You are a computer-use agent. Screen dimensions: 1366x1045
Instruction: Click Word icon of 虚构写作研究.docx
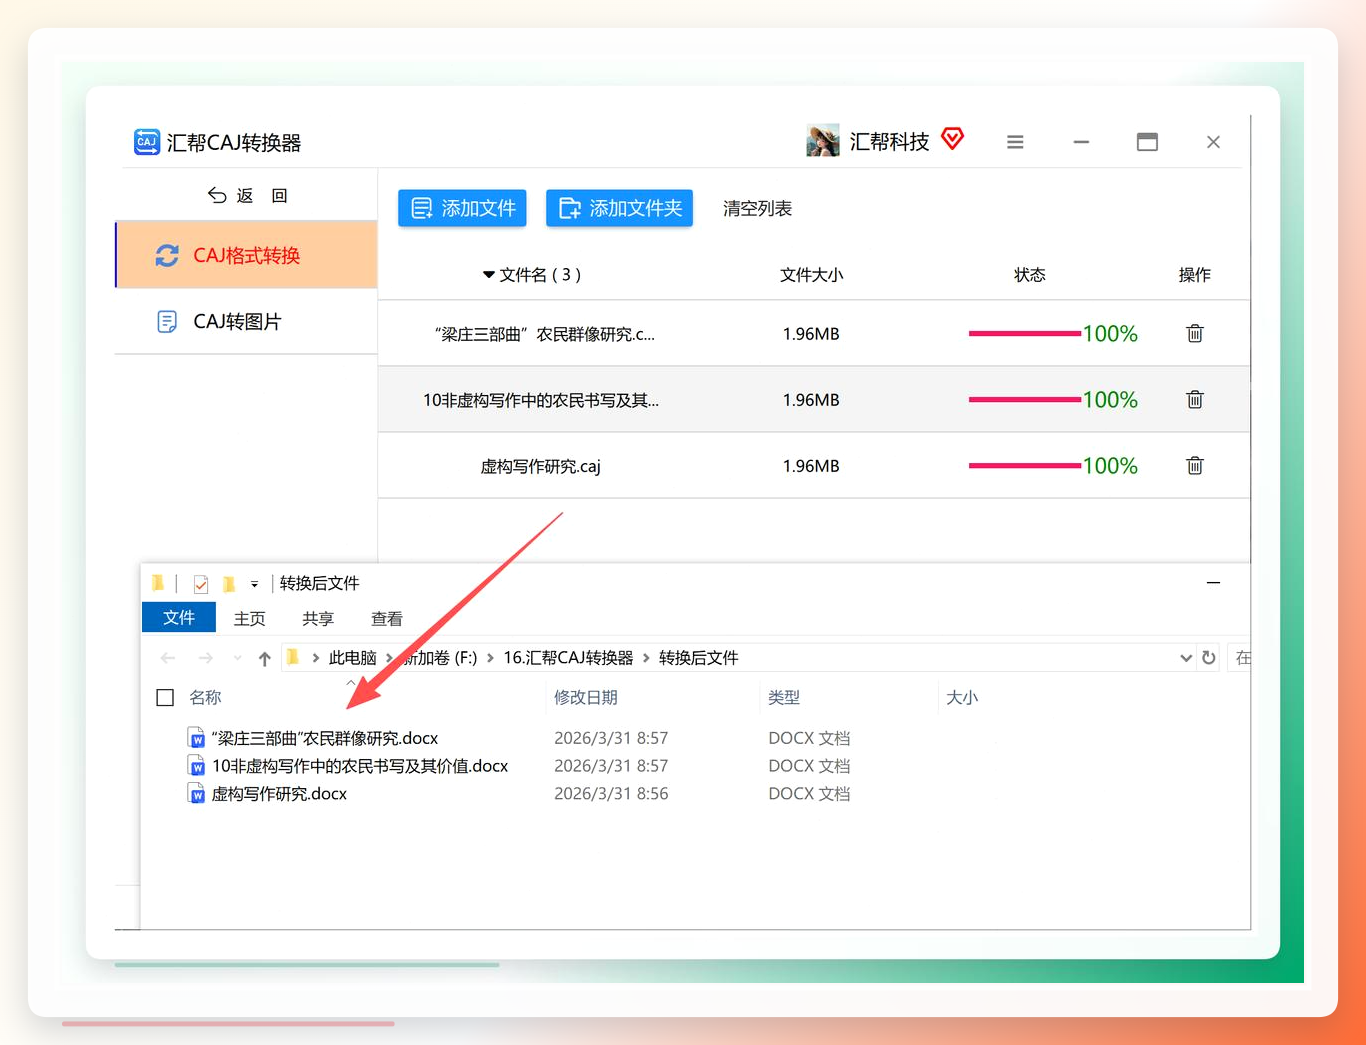tap(197, 794)
